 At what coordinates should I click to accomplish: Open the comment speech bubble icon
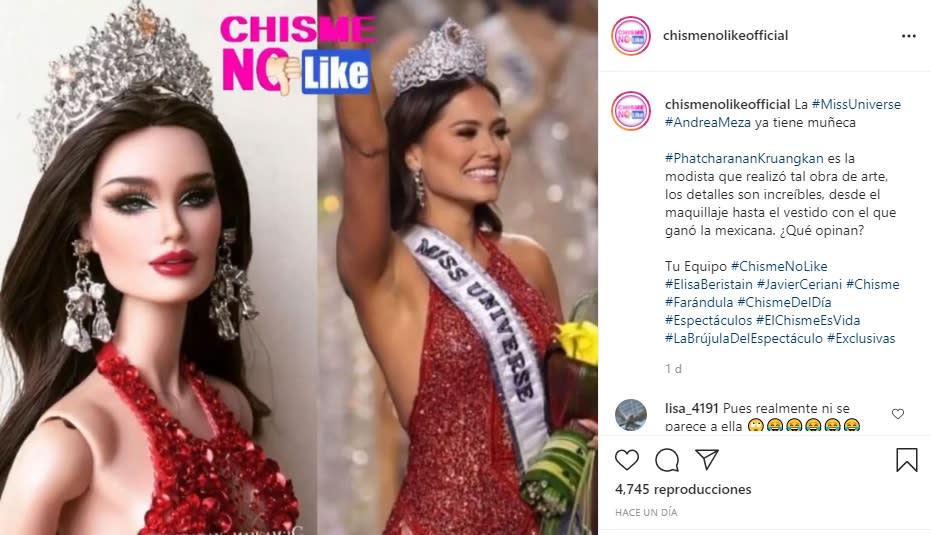coord(667,460)
